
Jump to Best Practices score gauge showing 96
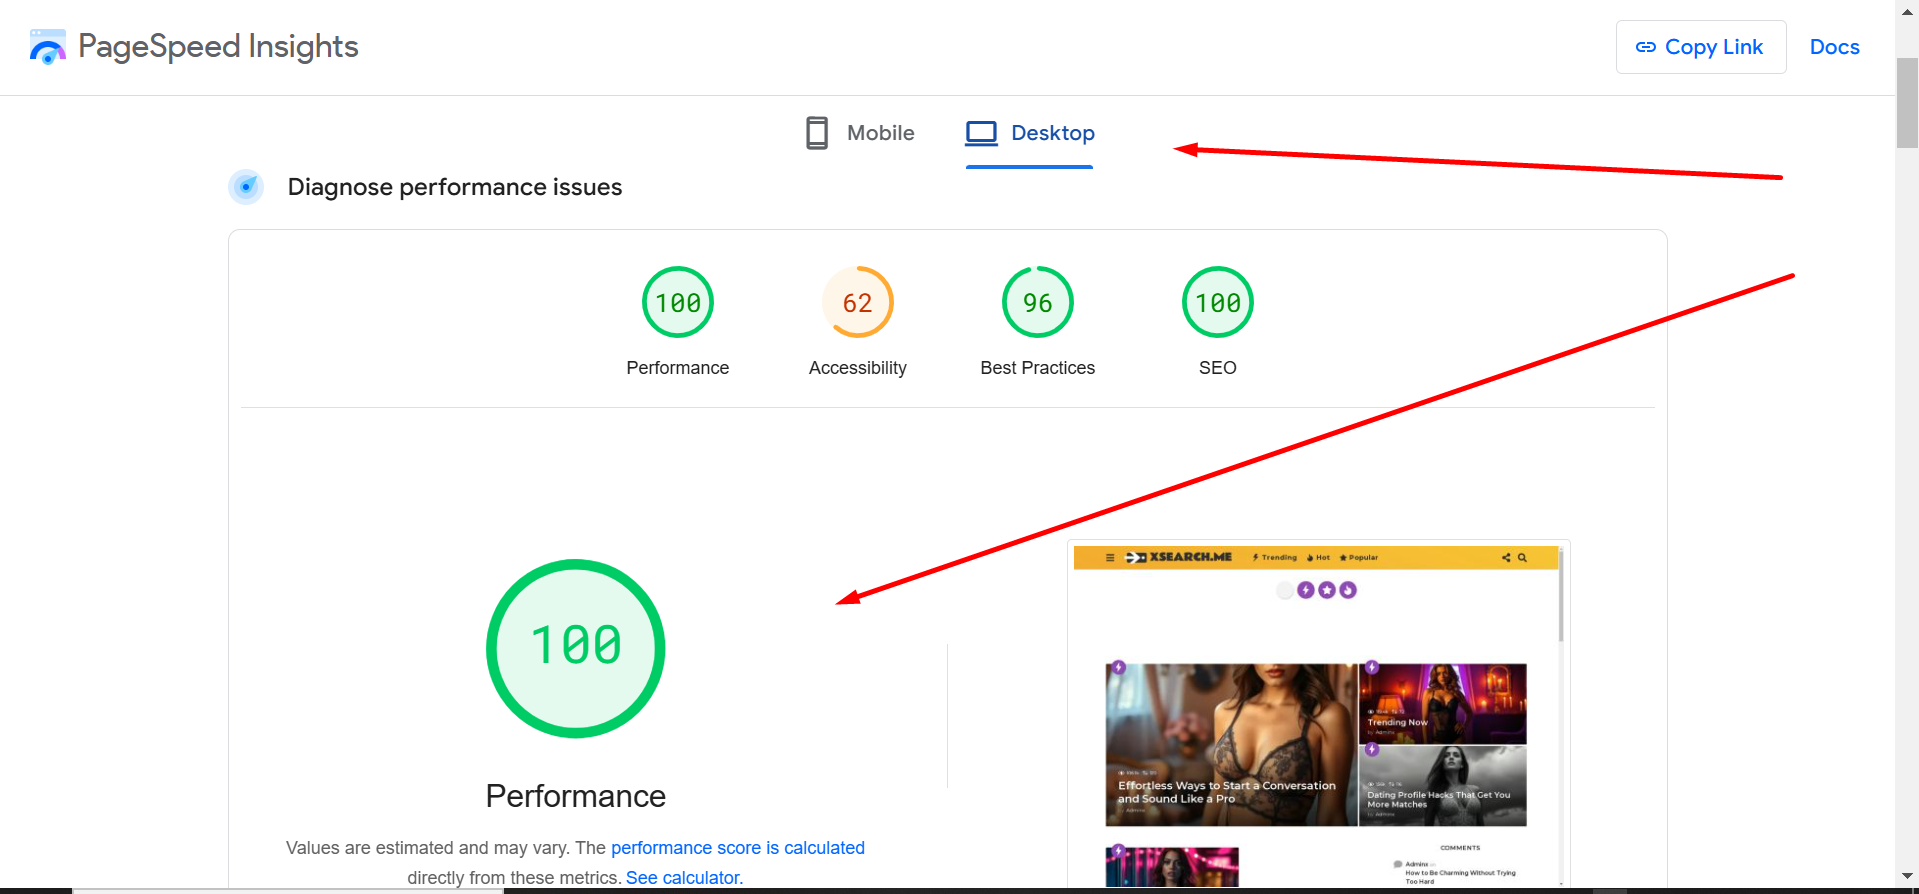[x=1037, y=303]
